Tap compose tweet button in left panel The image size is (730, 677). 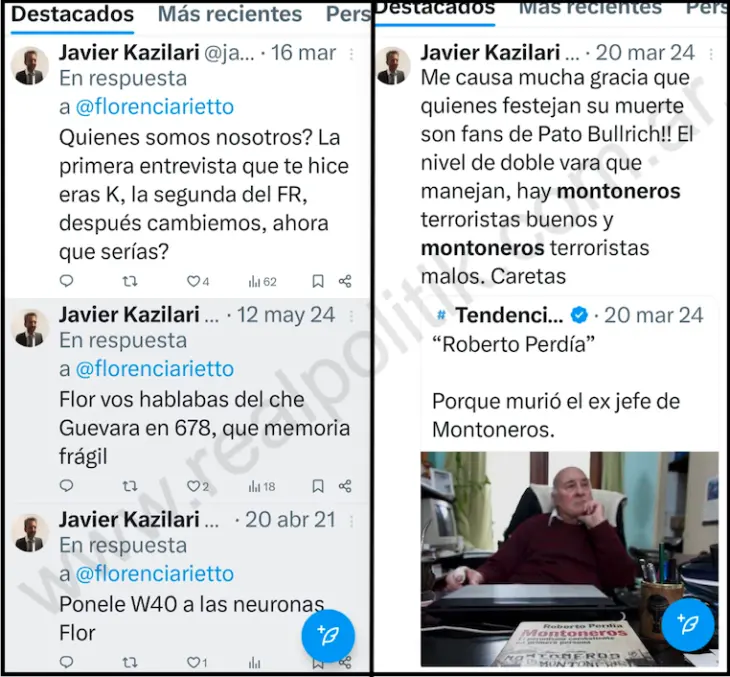click(x=328, y=636)
